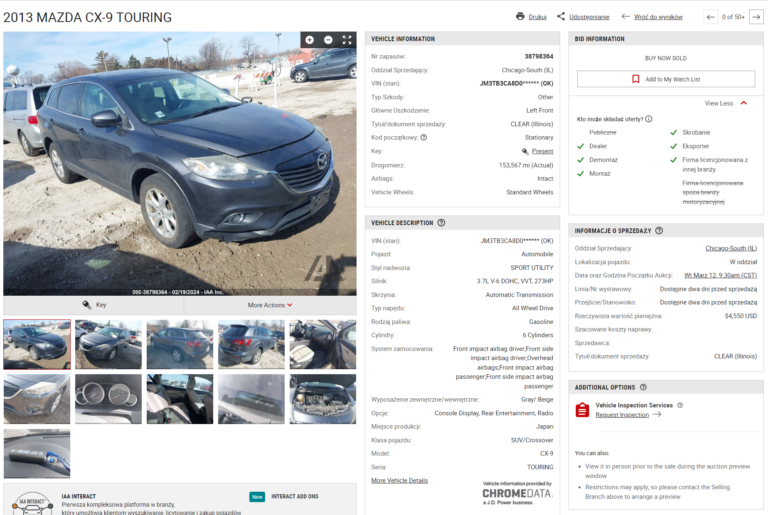The image size is (768, 515).
Task: Open help for Informacje o sprzedaży
Action: click(x=659, y=230)
